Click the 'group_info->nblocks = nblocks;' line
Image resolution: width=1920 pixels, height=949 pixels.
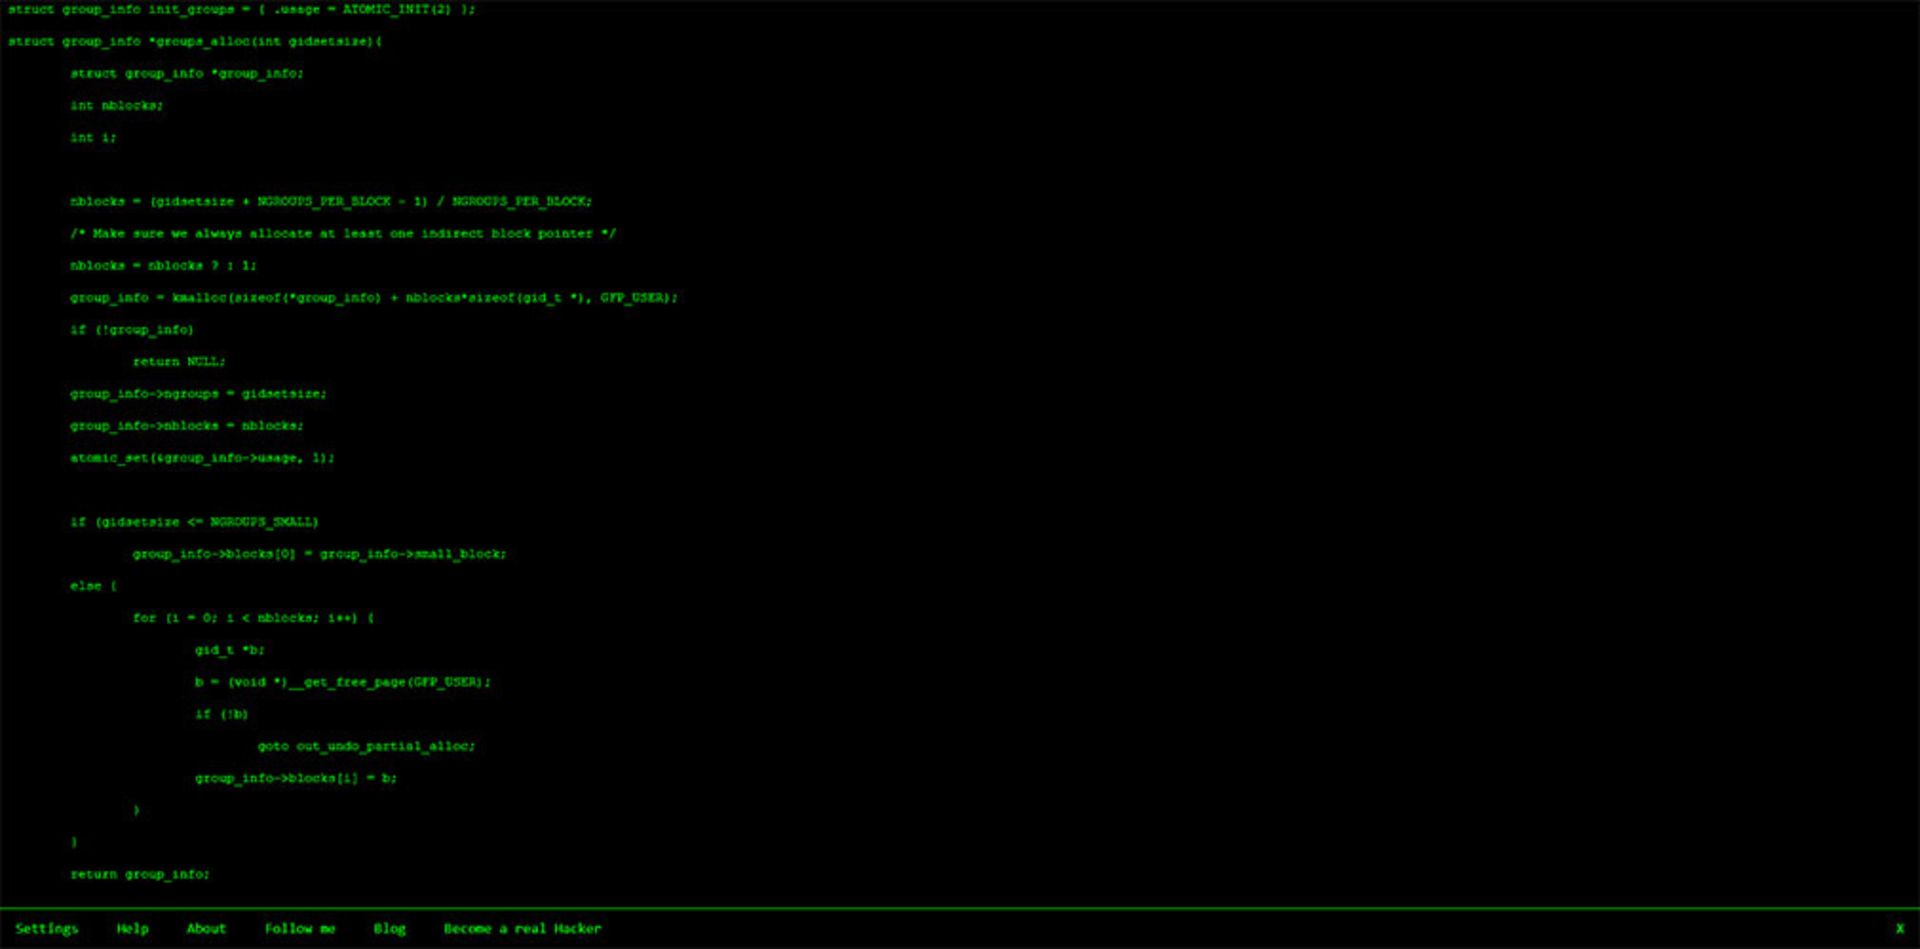(187, 425)
